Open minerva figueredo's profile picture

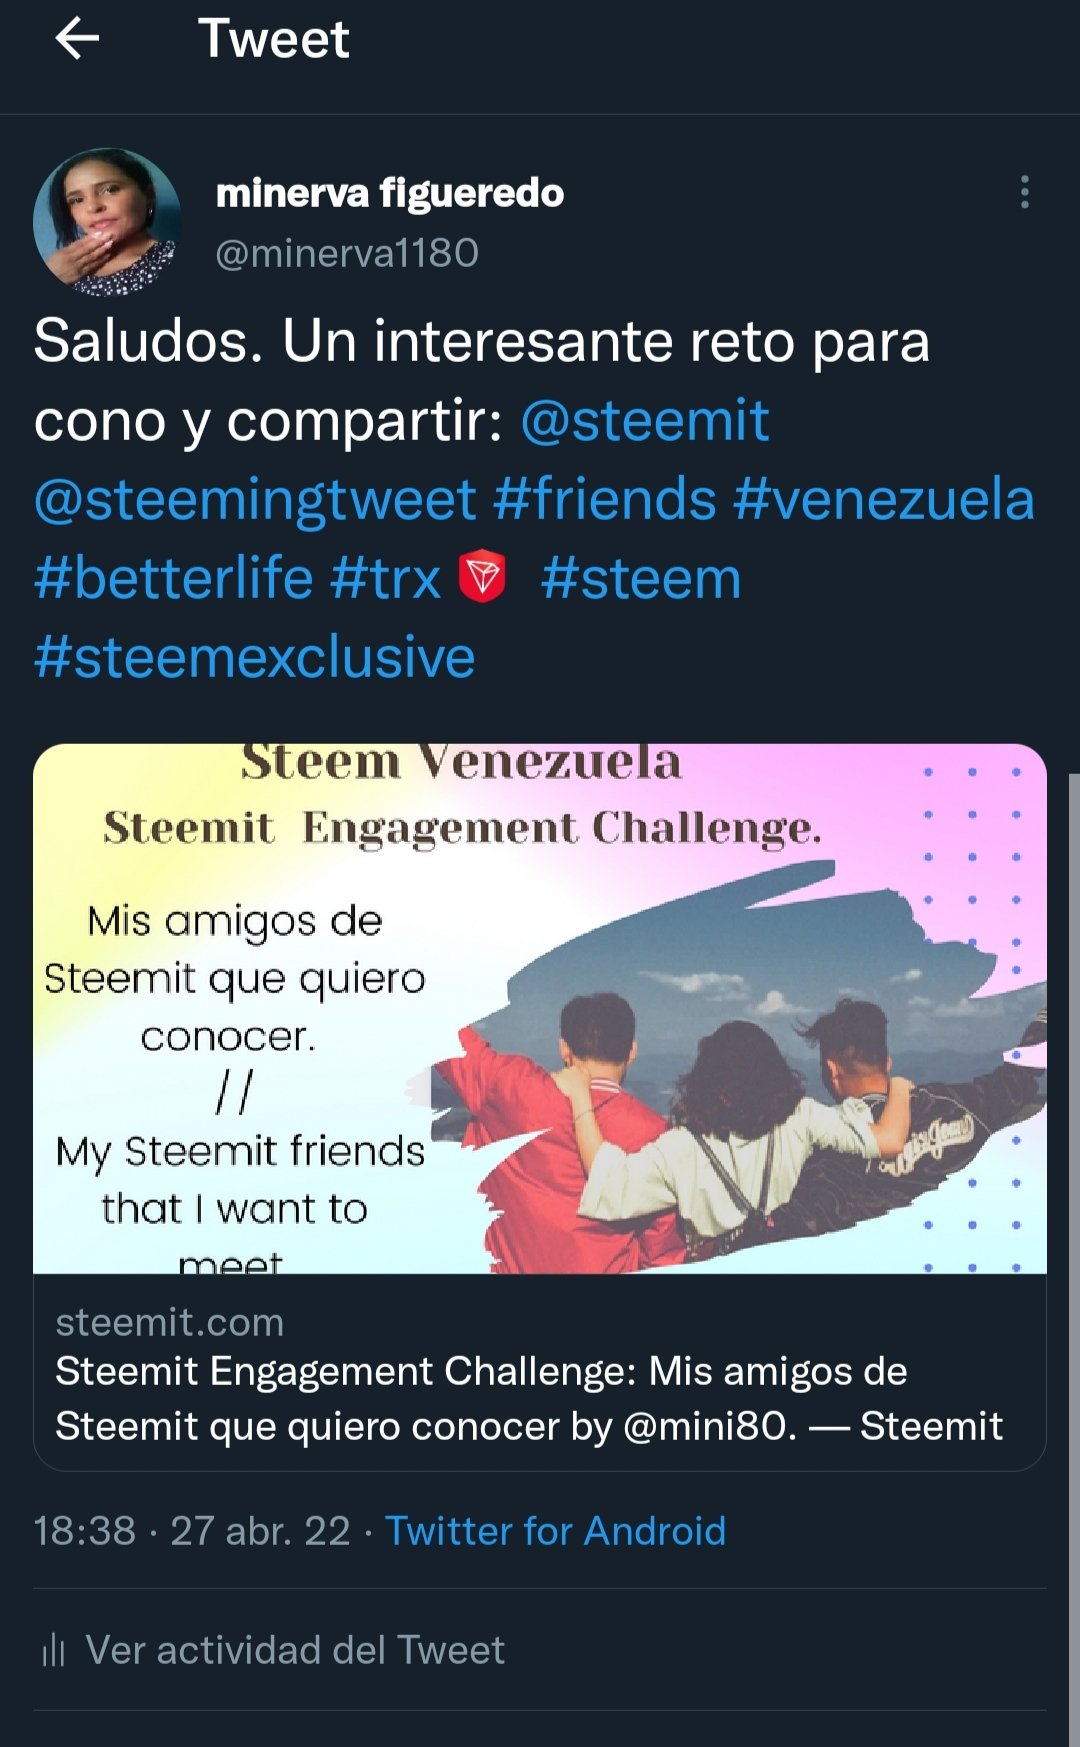click(108, 222)
